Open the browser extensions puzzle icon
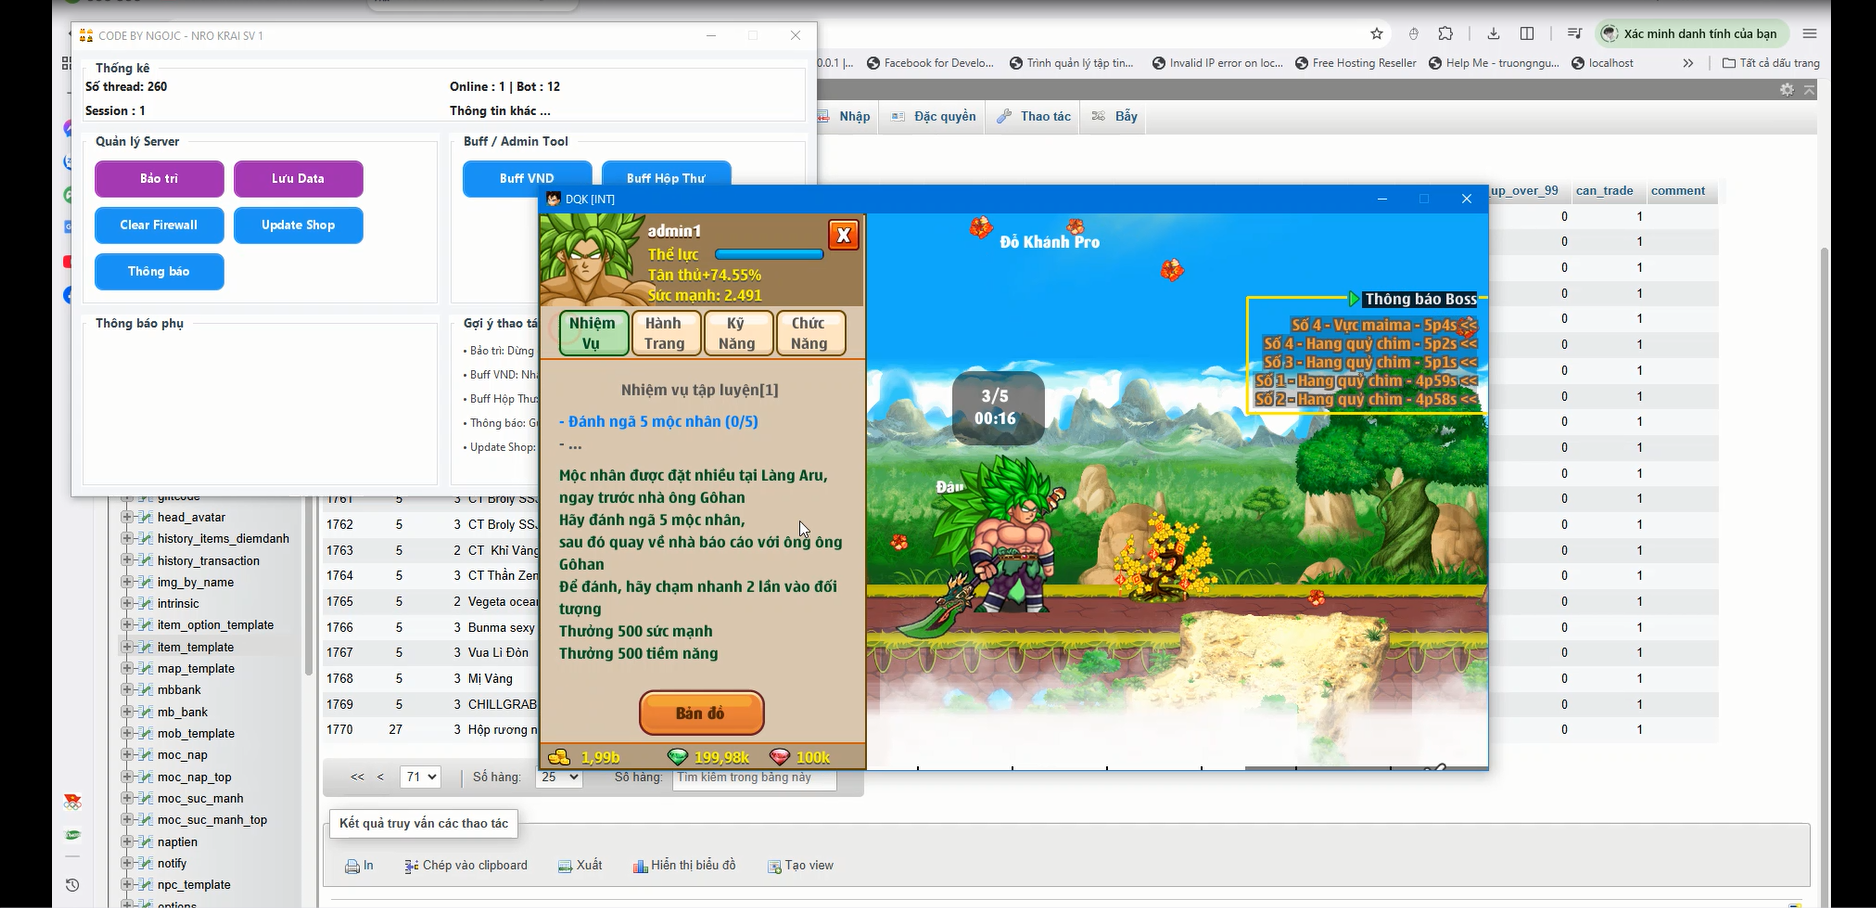Viewport: 1876px width, 908px height. (x=1445, y=34)
